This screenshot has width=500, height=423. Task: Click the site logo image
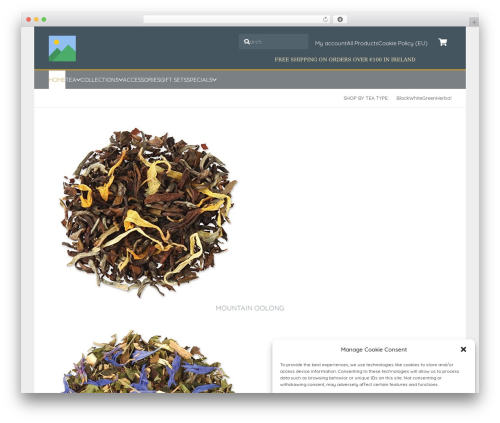pyautogui.click(x=62, y=49)
